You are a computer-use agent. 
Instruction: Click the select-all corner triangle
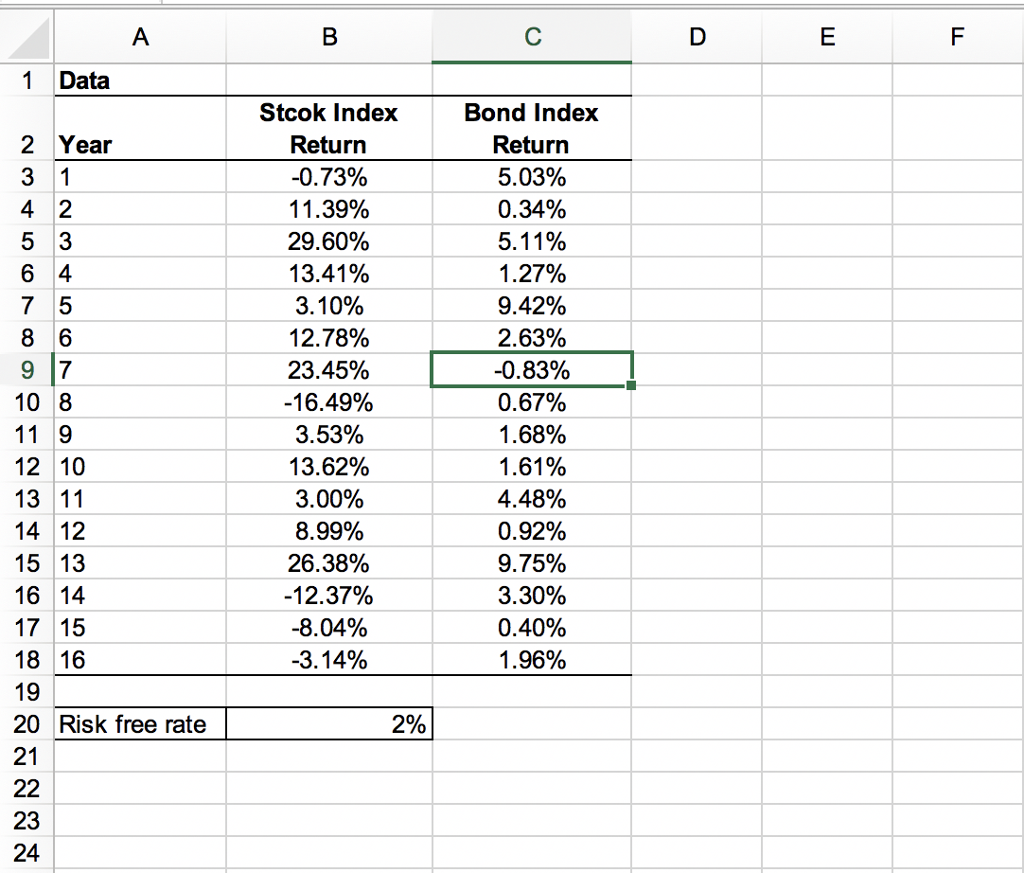[x=27, y=37]
